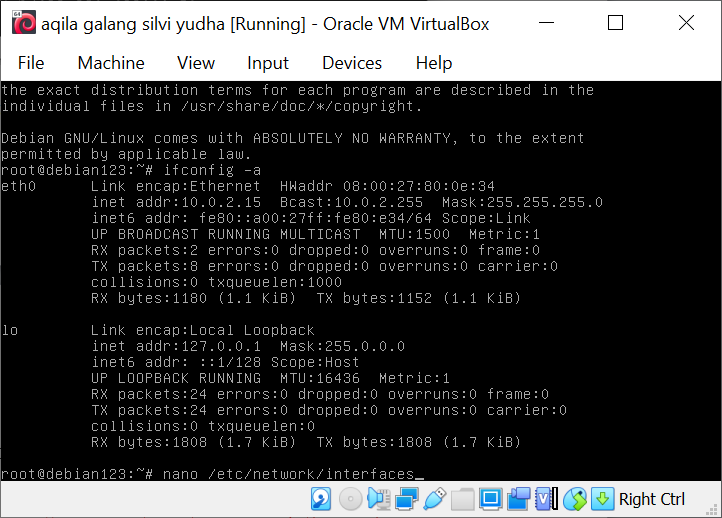Click the video recording status icon

[x=519, y=499]
